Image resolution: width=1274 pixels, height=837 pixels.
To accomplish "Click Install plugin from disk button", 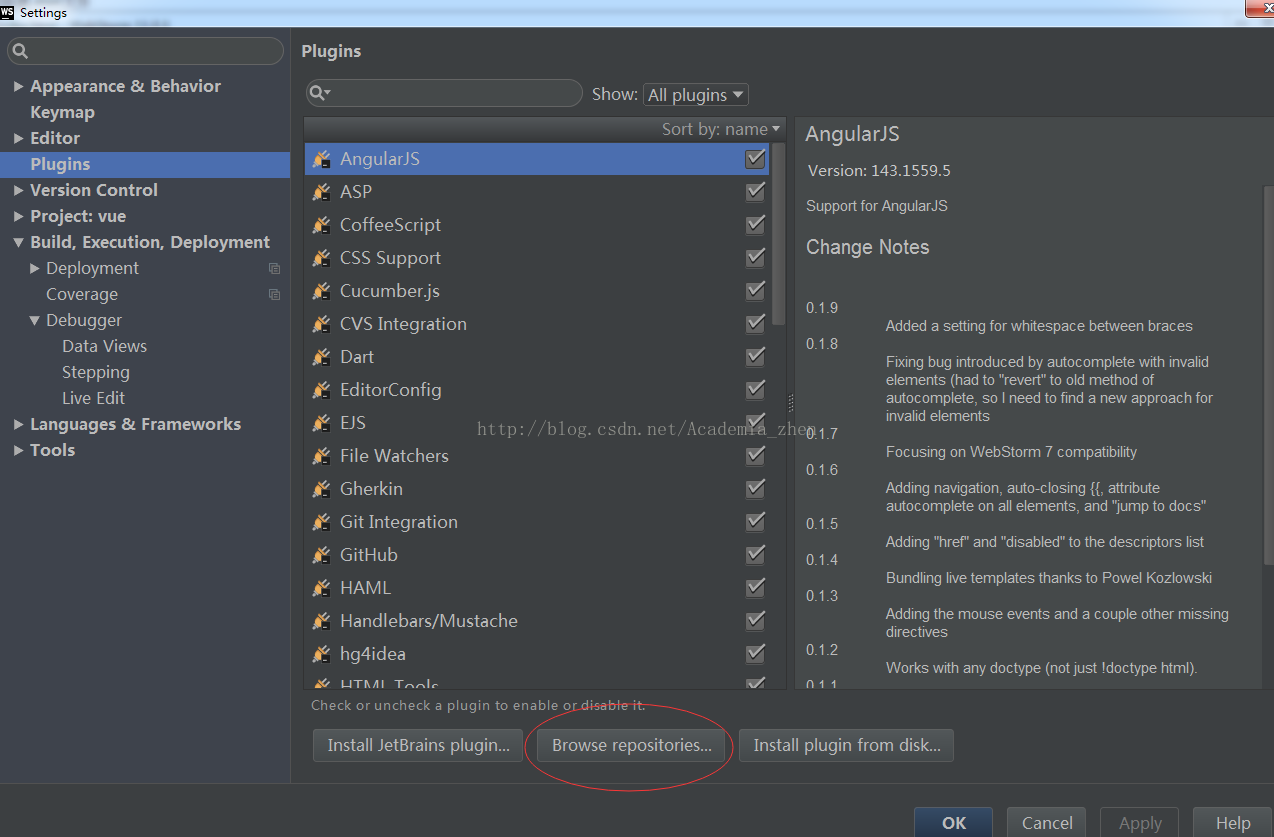I will (x=846, y=745).
